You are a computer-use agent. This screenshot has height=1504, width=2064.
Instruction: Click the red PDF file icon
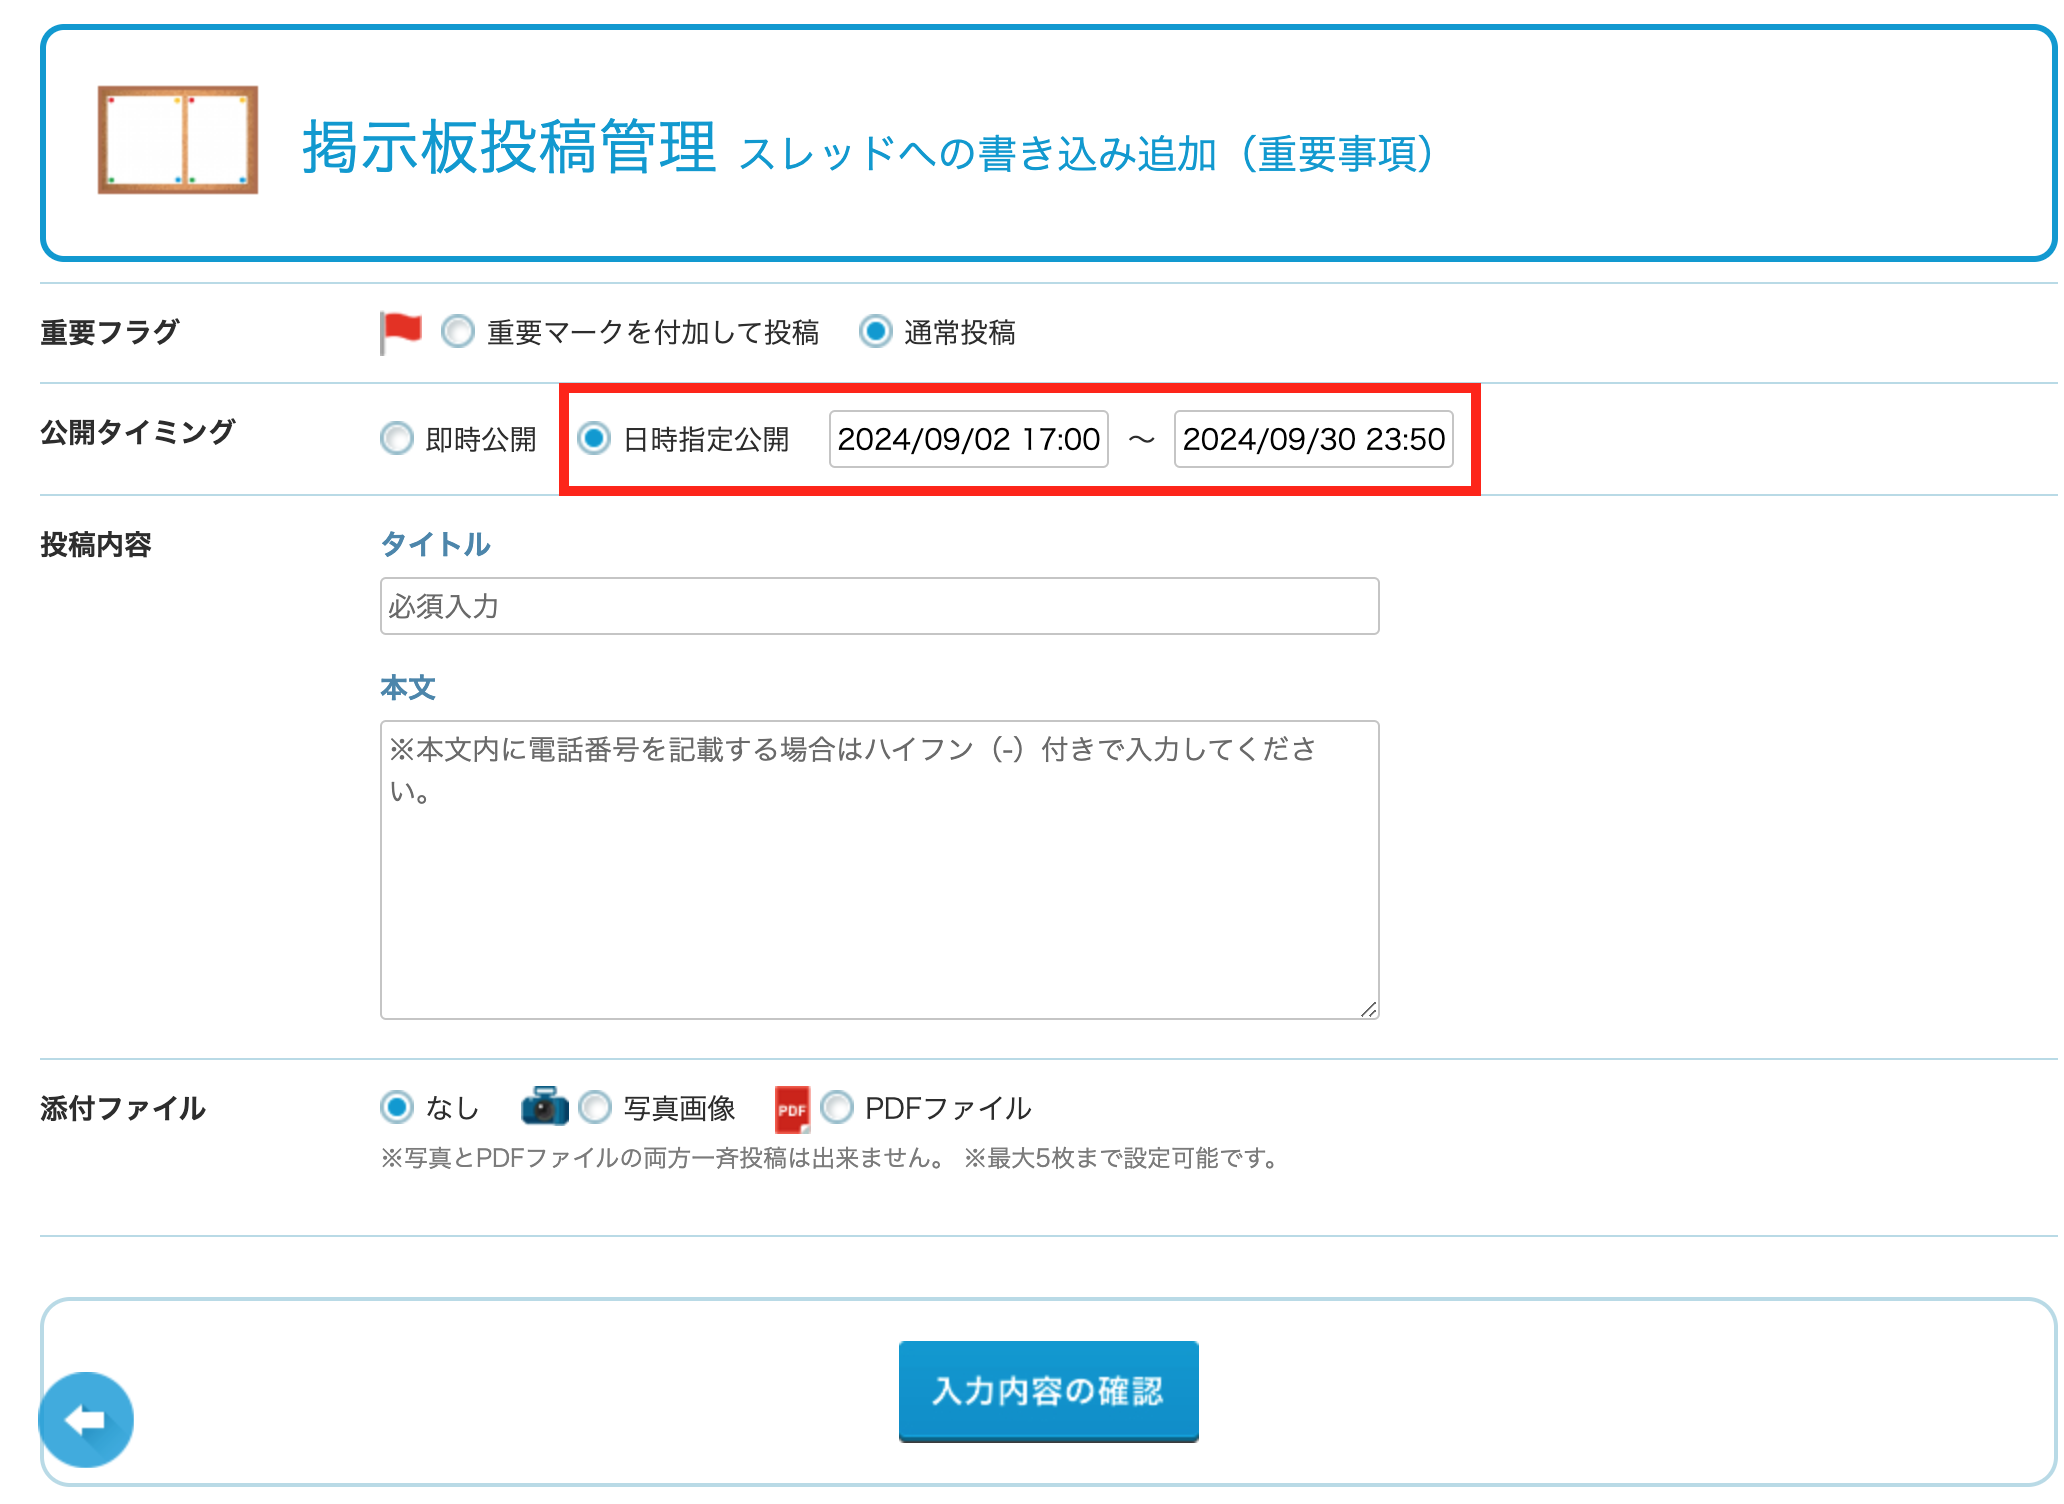tap(793, 1108)
